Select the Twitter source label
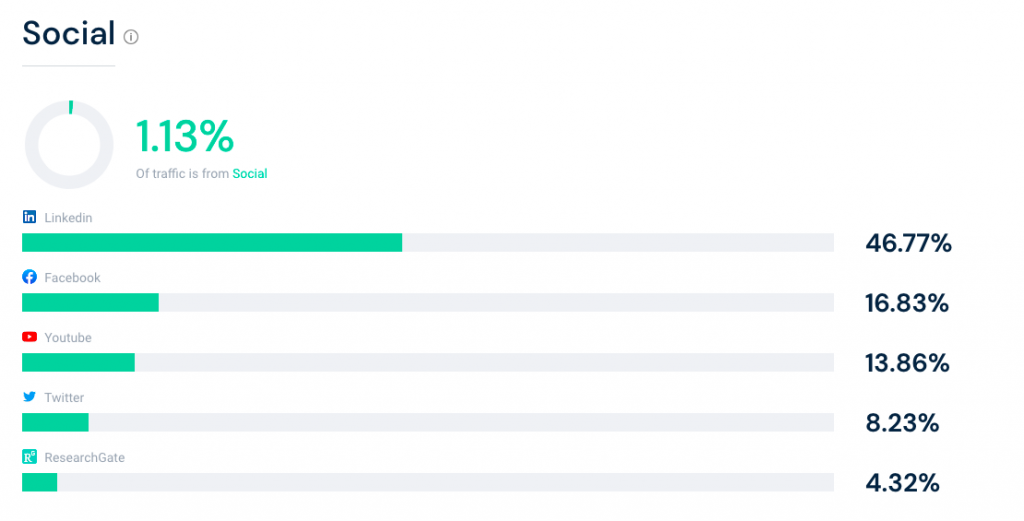Viewport: 1024px width, 521px height. [64, 398]
